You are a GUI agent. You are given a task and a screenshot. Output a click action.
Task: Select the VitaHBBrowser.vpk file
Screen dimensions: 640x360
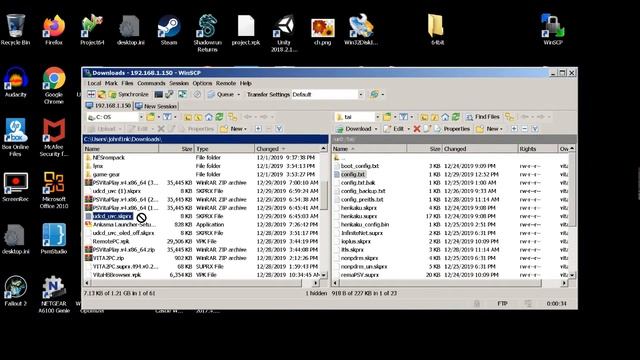(x=116, y=275)
